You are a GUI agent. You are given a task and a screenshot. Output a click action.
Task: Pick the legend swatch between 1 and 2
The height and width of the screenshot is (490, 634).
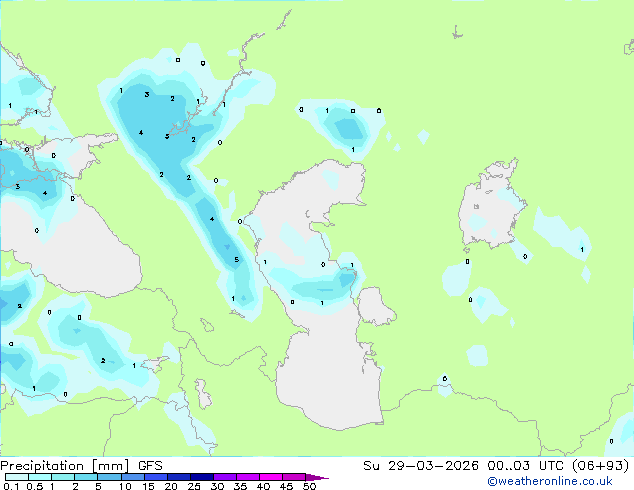(63, 477)
